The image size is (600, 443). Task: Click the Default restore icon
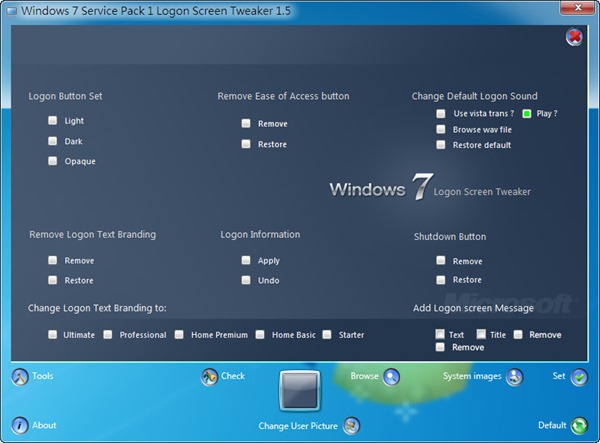pyautogui.click(x=579, y=425)
